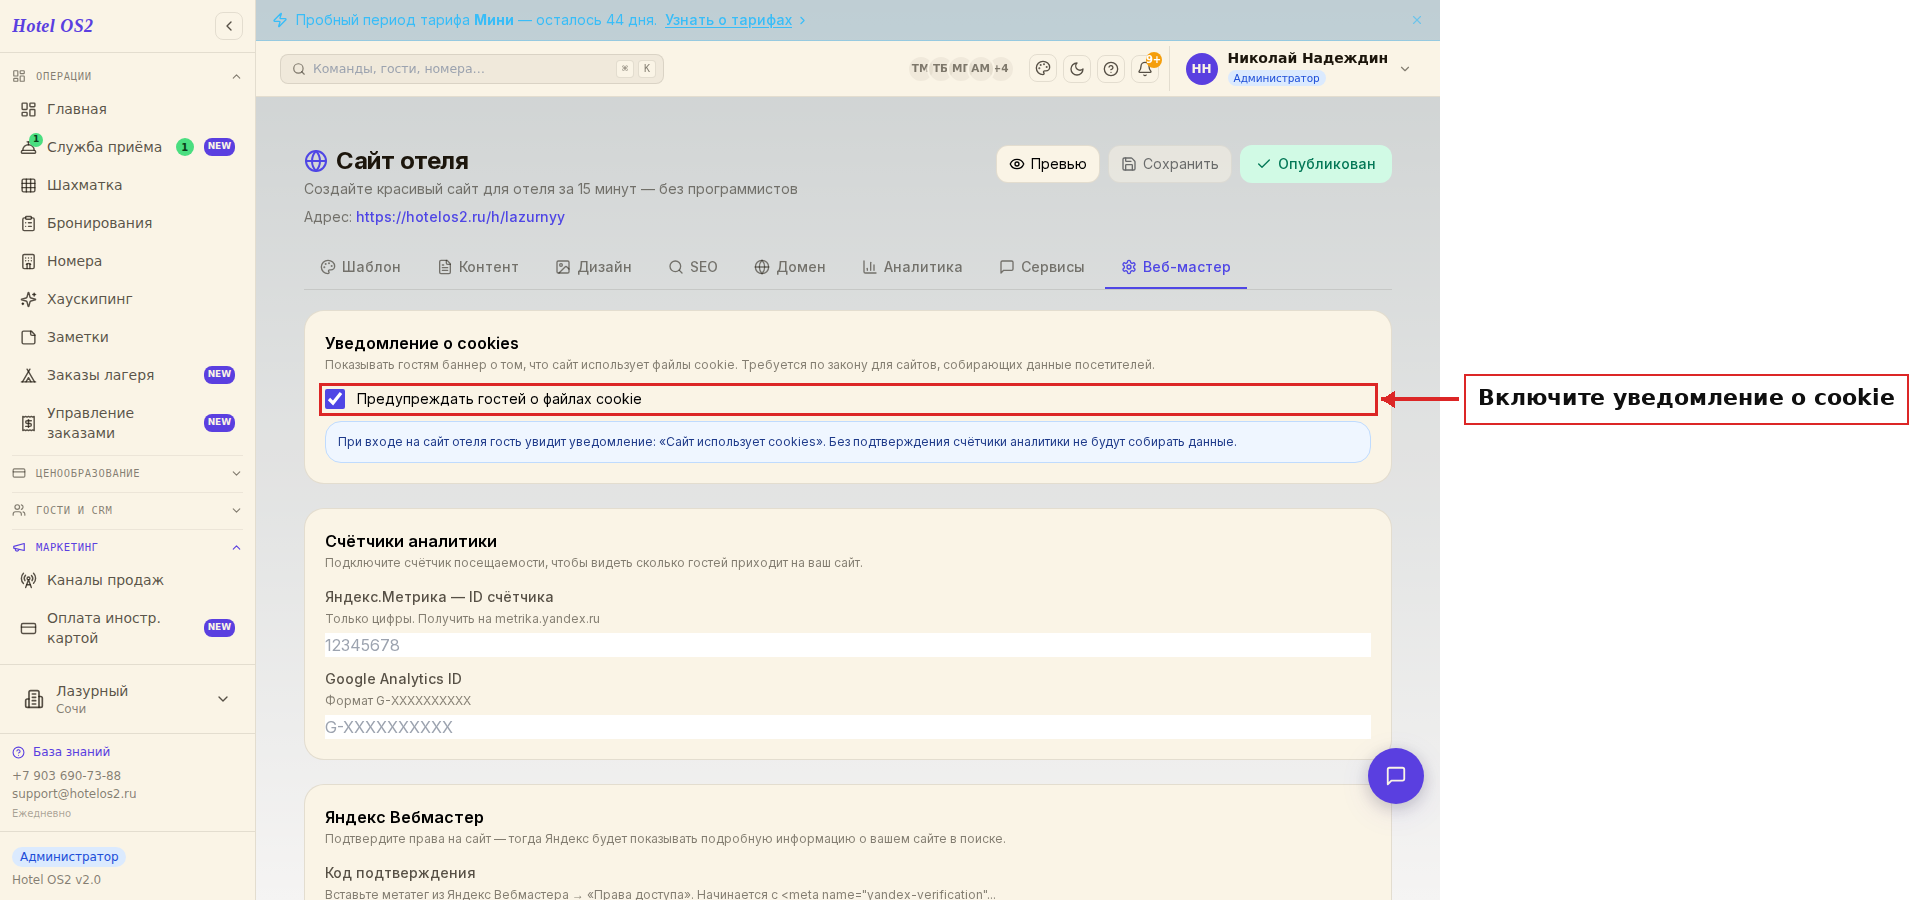Switch to the Дизайн tab
Screen dimensions: 1932x900
coord(594,267)
